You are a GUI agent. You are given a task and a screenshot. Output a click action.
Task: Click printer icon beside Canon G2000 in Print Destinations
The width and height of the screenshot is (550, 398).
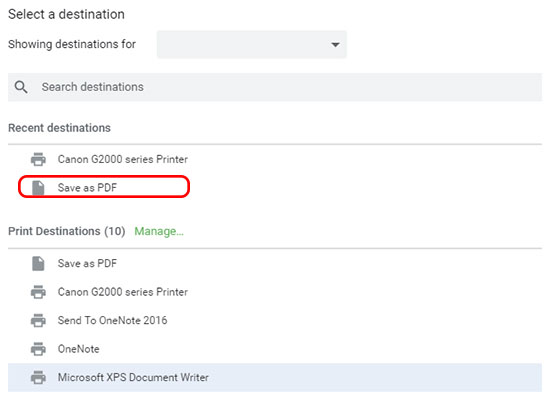(38, 292)
